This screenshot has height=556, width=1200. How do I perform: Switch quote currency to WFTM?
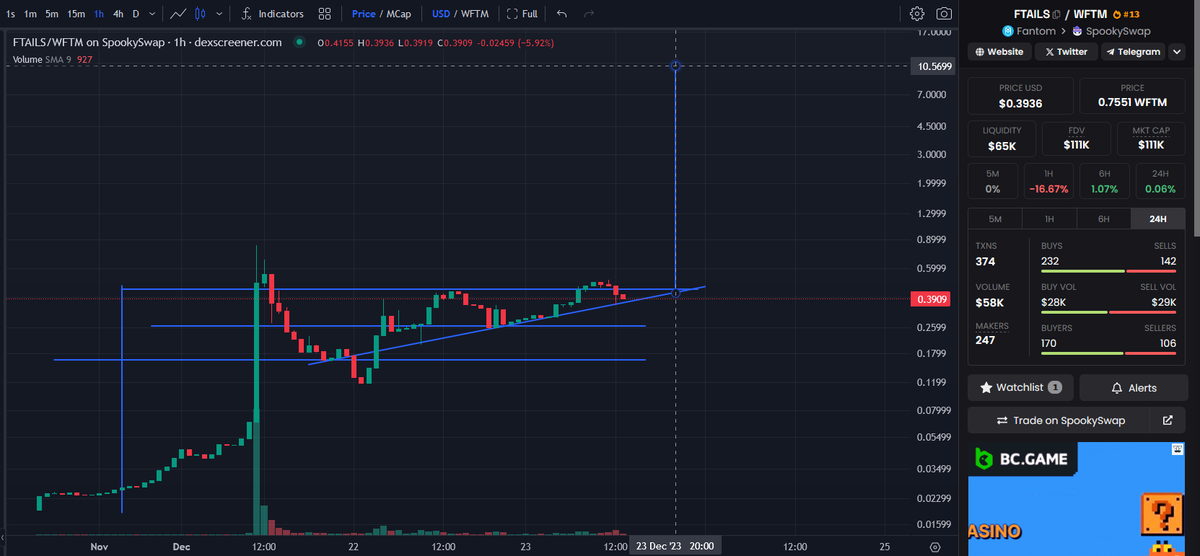pos(474,14)
